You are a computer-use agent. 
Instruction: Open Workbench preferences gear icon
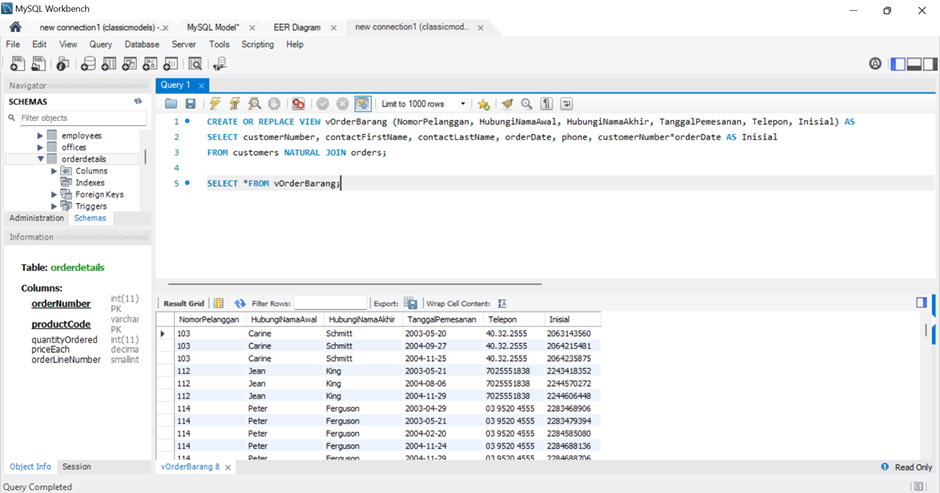click(x=875, y=64)
